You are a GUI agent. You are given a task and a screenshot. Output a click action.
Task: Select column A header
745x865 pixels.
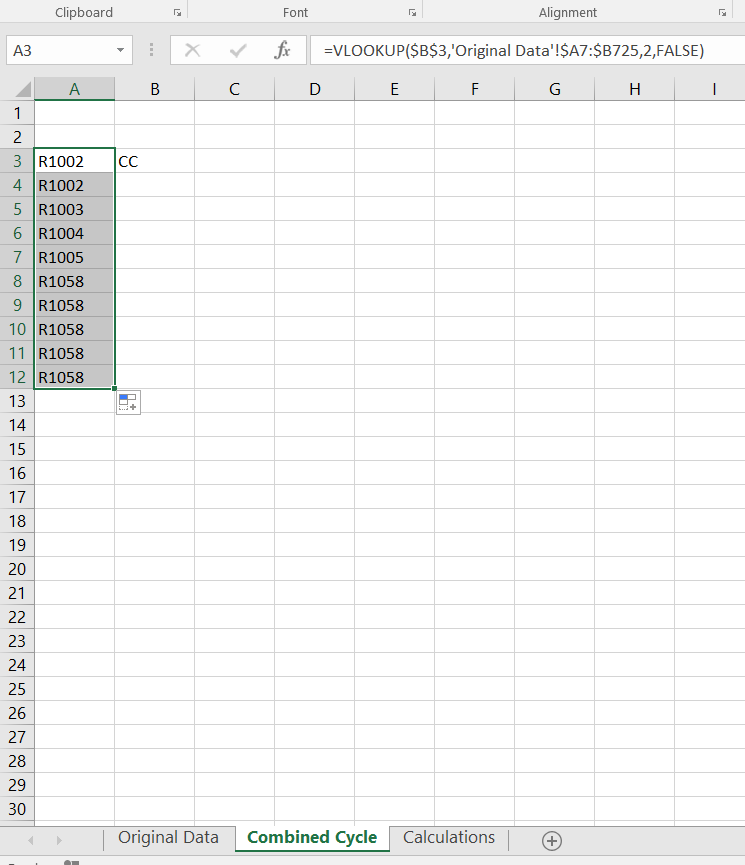pos(74,89)
